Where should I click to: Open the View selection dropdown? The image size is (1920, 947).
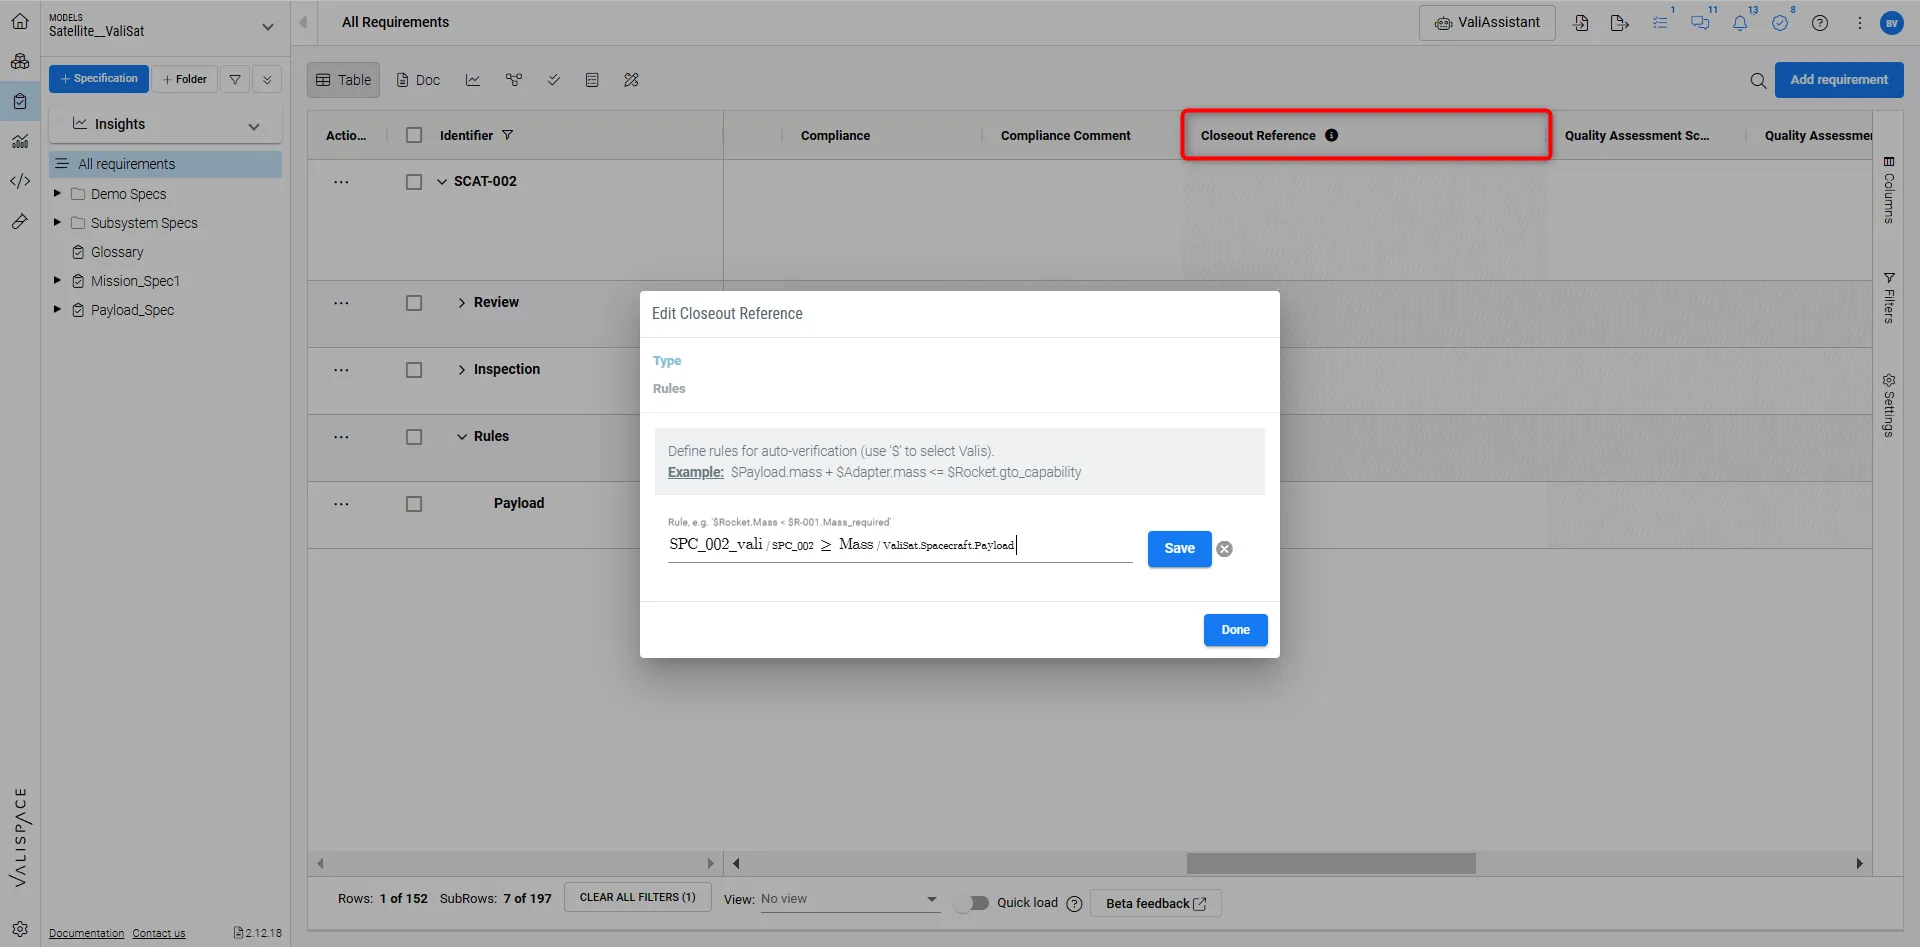[x=849, y=899]
